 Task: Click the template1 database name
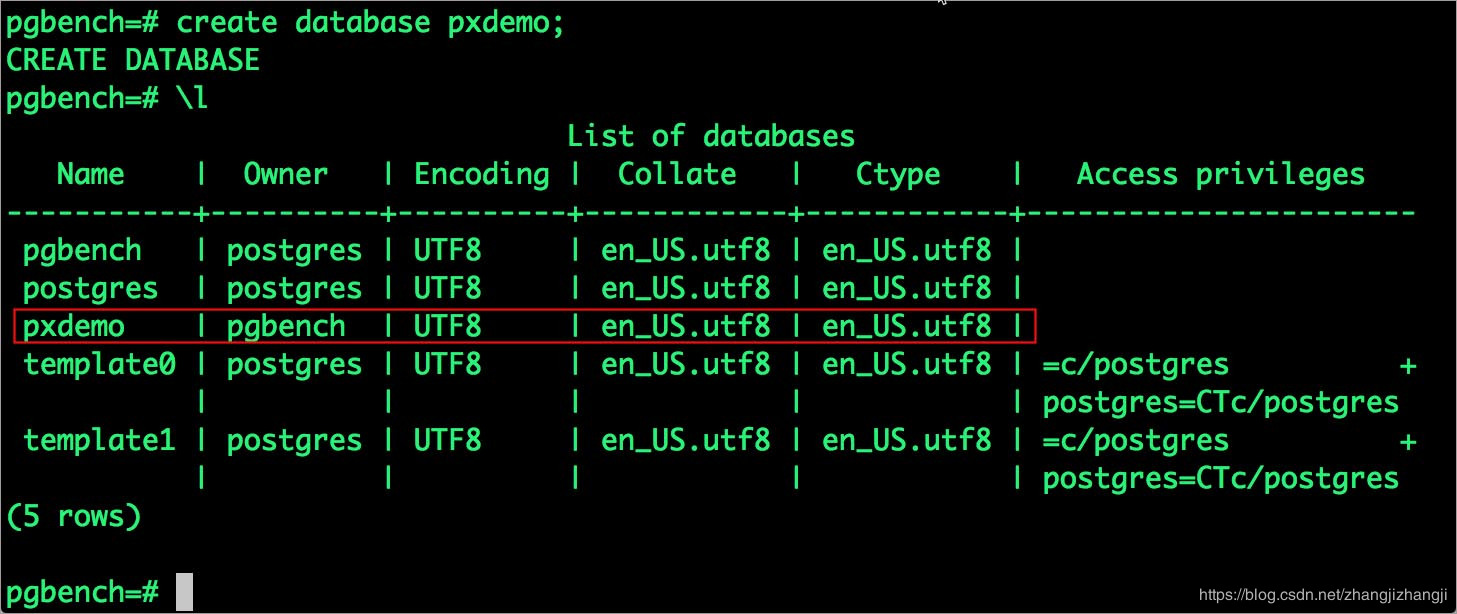tap(100, 441)
